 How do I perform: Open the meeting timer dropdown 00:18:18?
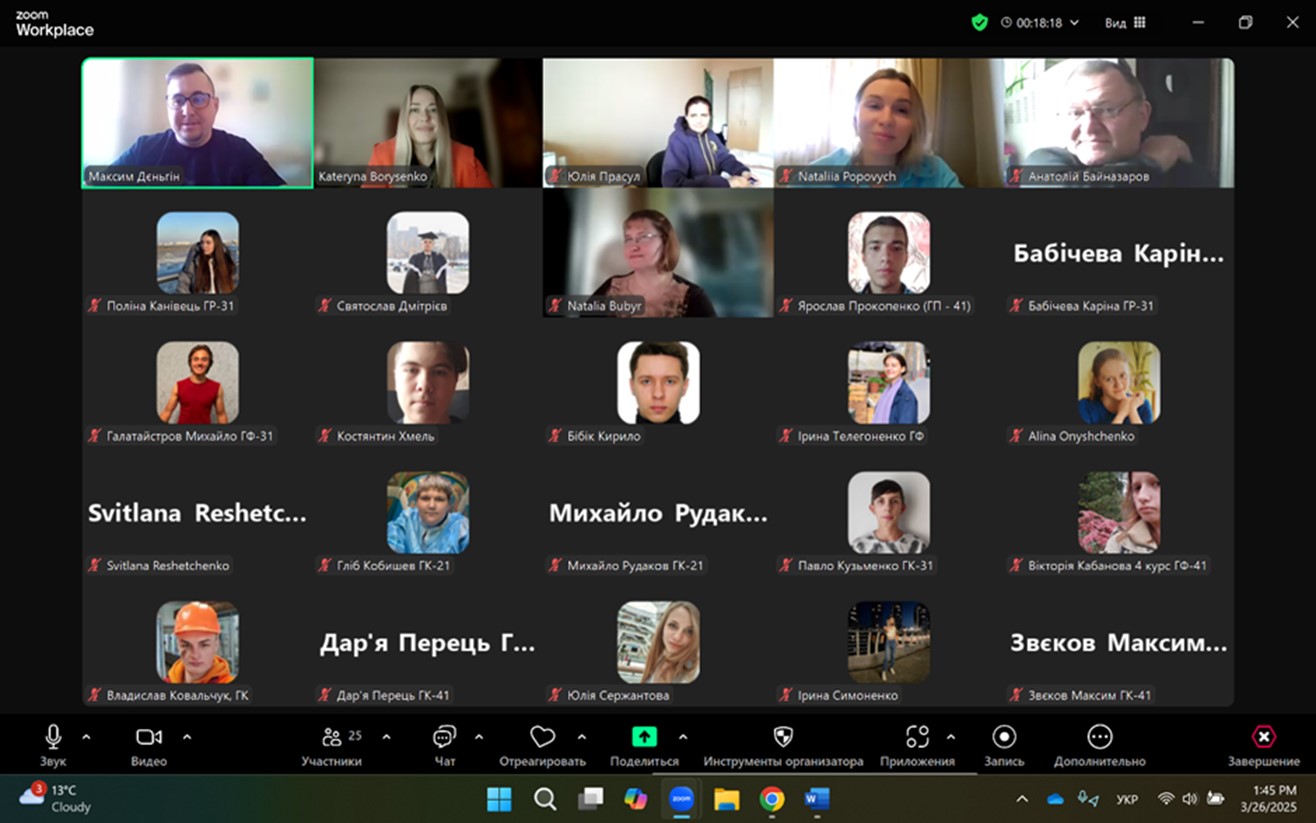[x=1040, y=22]
